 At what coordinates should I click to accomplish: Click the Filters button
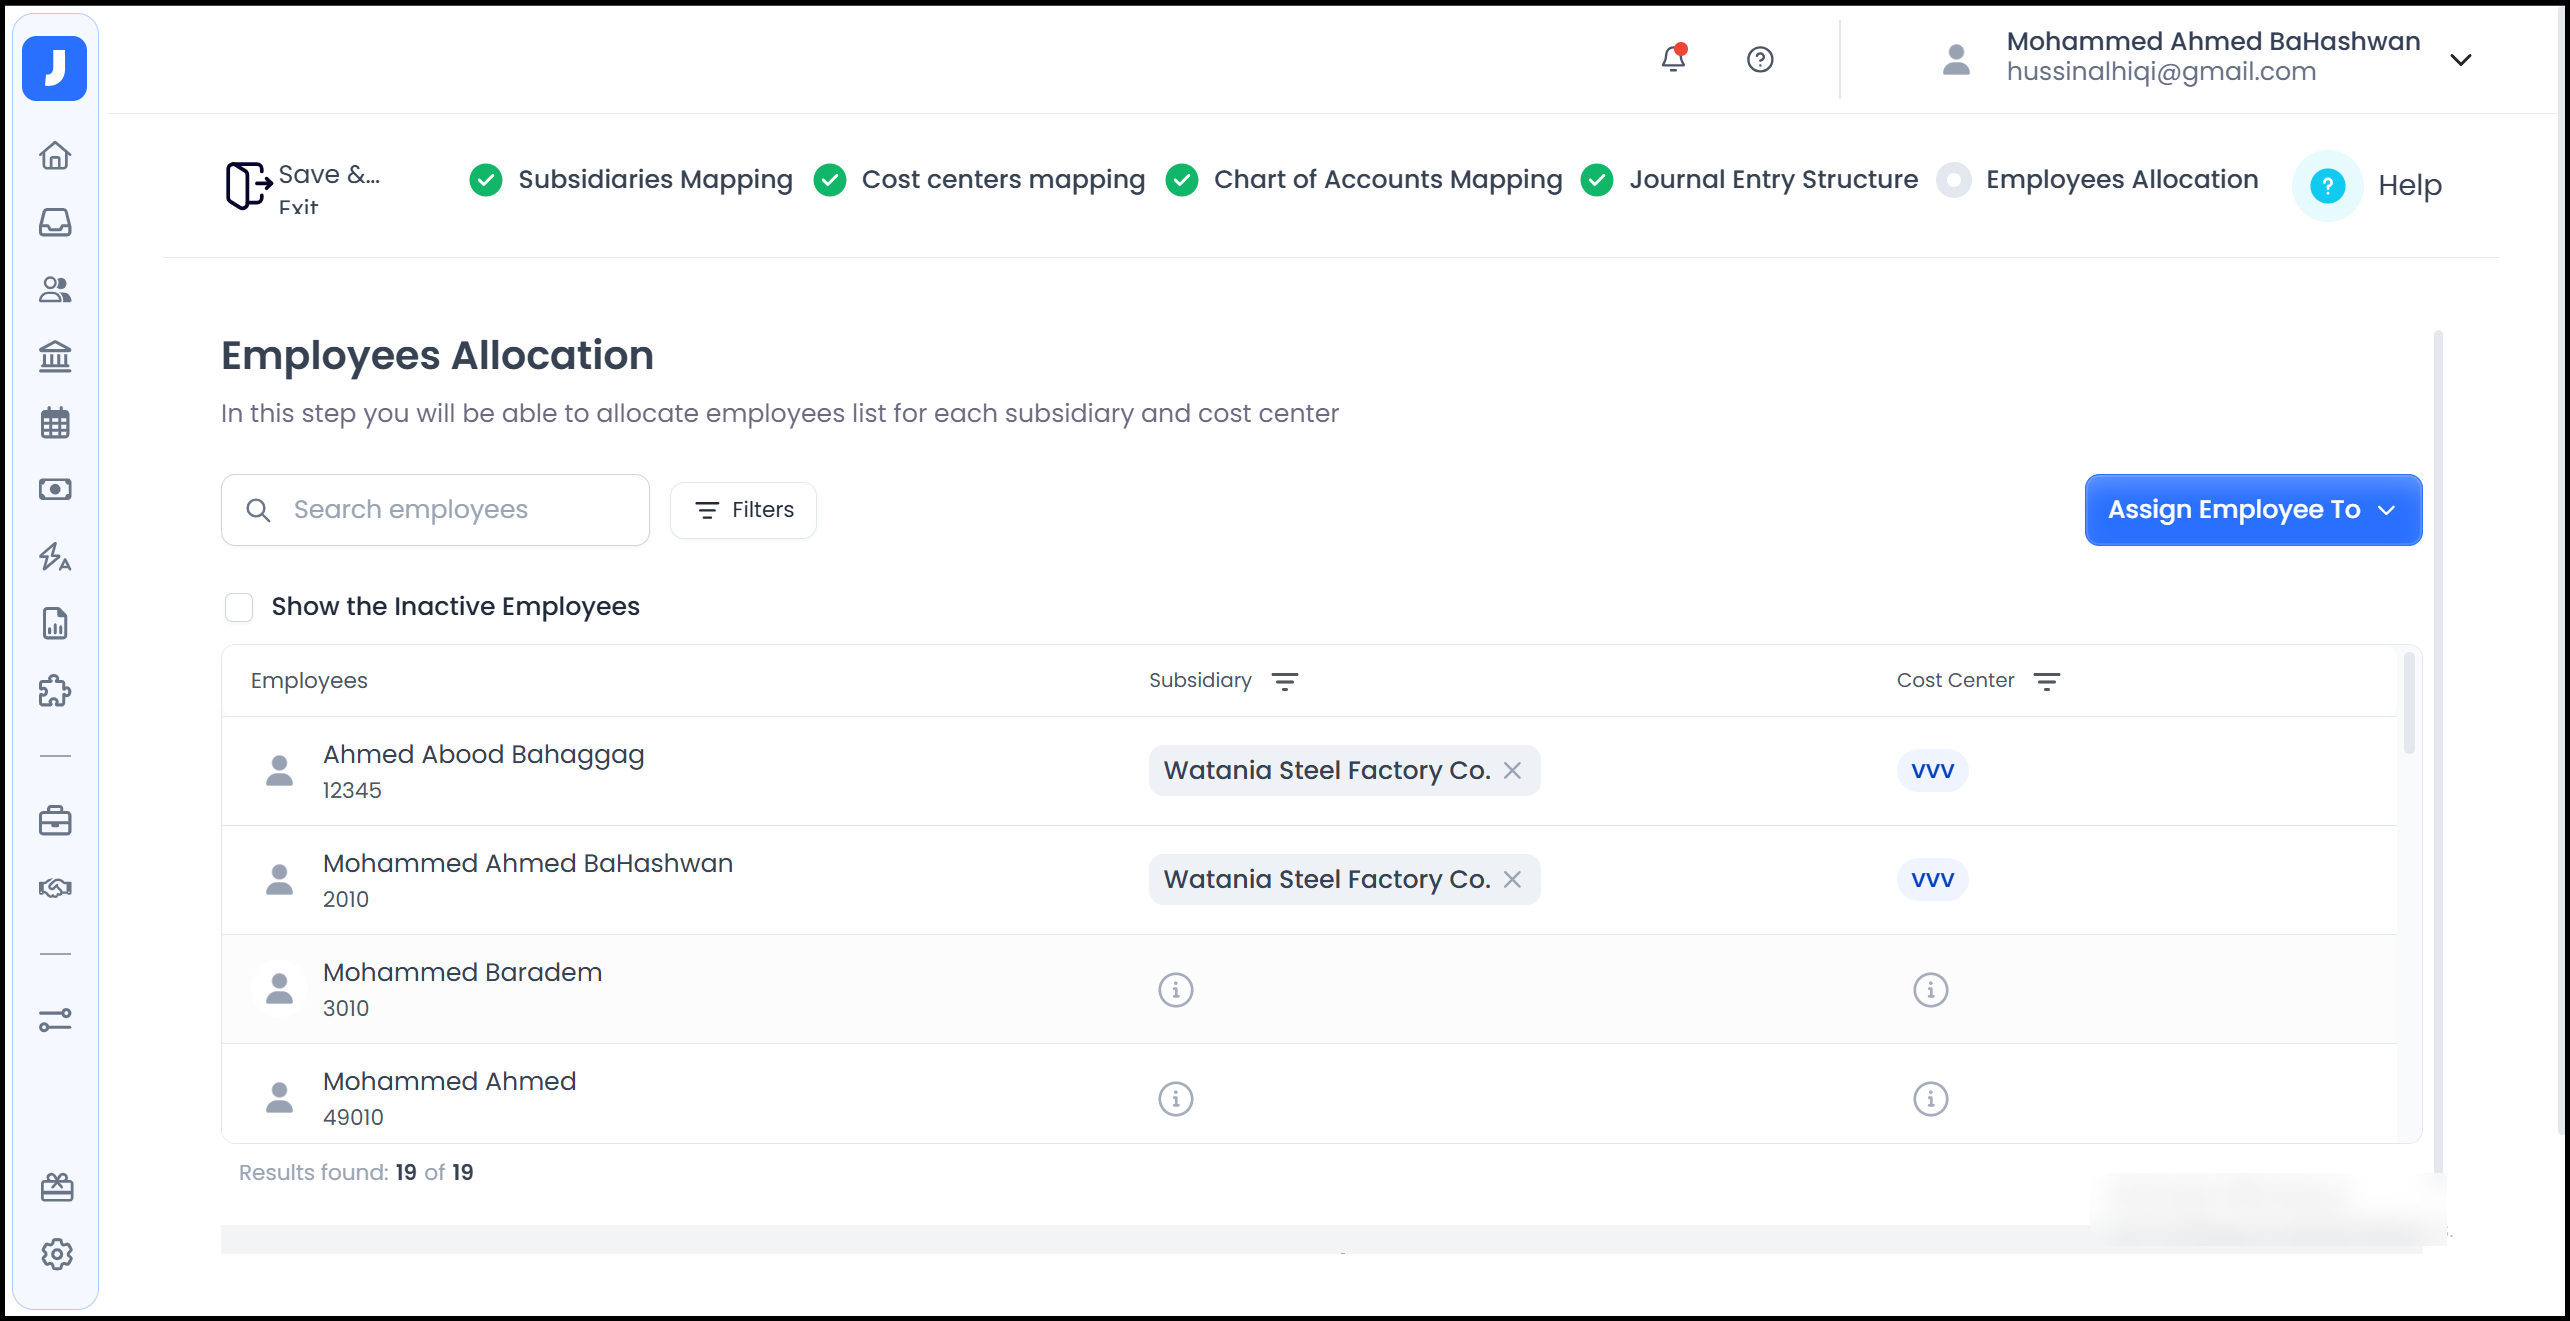[743, 510]
